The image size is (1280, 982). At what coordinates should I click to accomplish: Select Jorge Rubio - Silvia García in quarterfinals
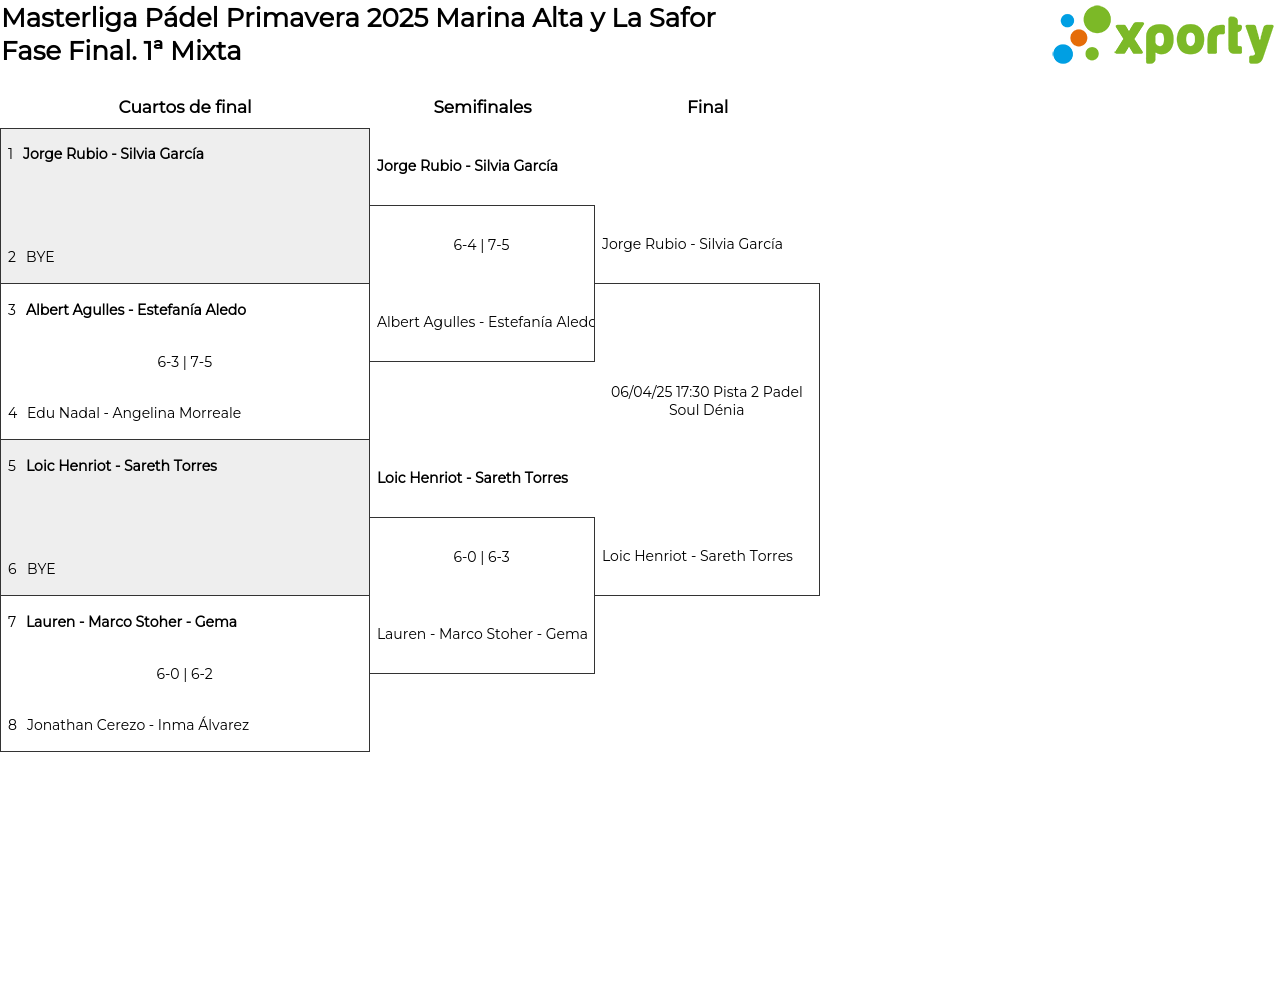[113, 154]
